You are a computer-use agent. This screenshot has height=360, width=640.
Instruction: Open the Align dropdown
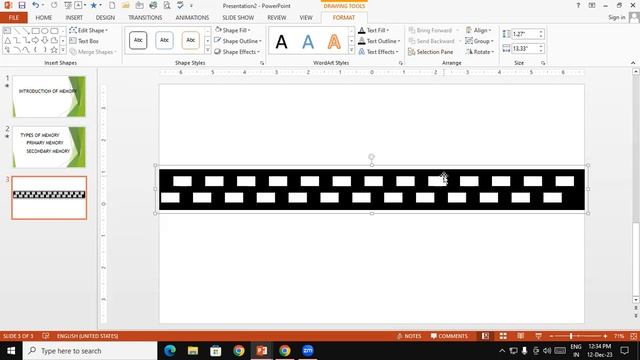(479, 30)
